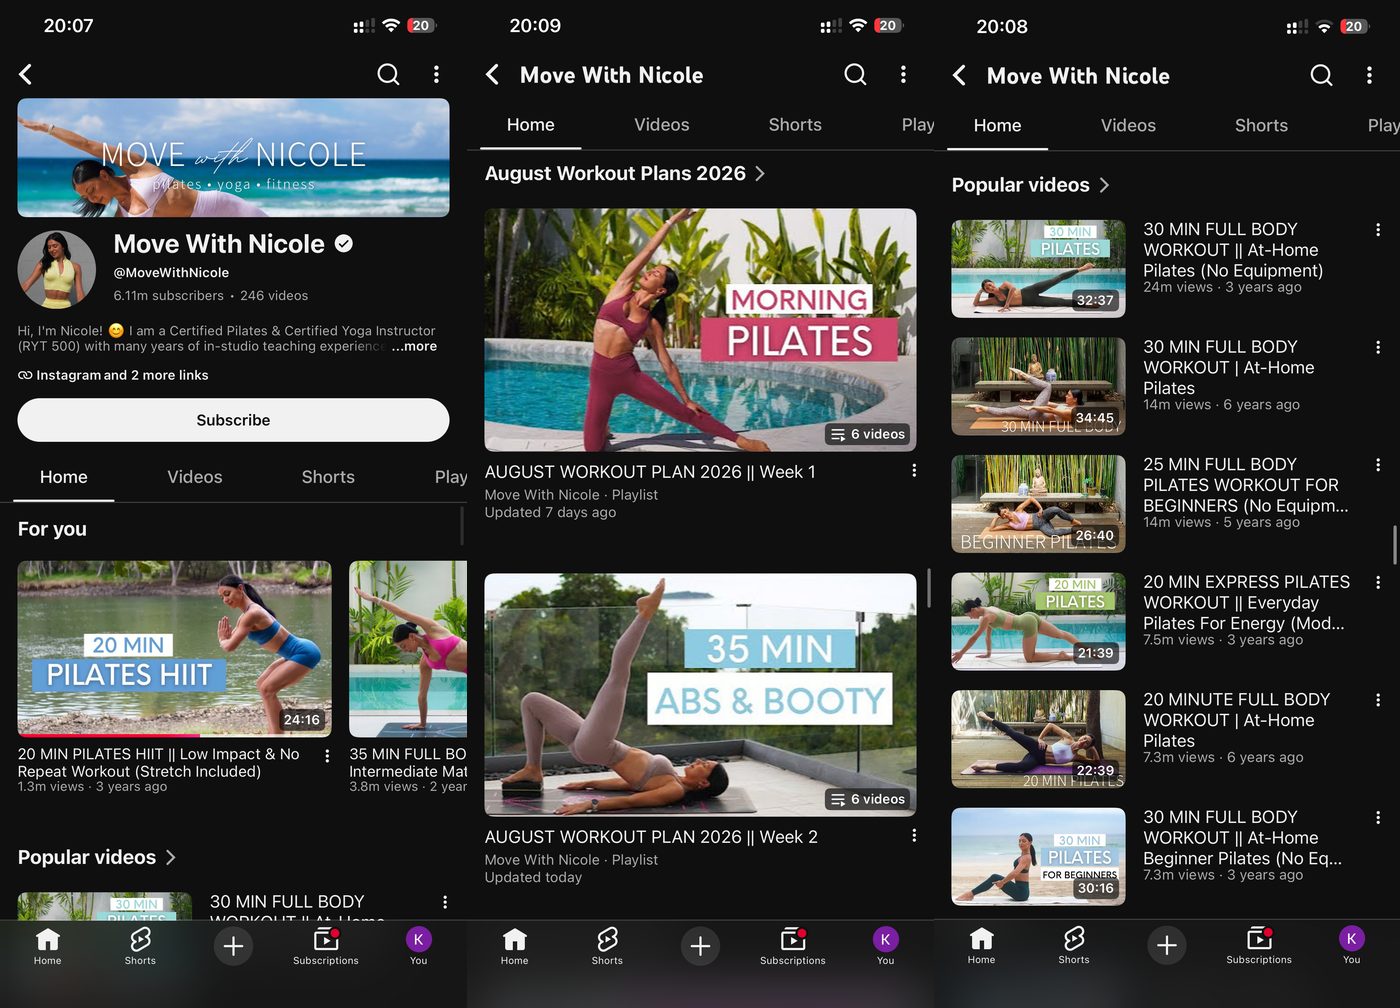The image size is (1400, 1008).
Task: Open AUGUST WORKOUT PLAN 2026 Week 2 title
Action: point(651,837)
